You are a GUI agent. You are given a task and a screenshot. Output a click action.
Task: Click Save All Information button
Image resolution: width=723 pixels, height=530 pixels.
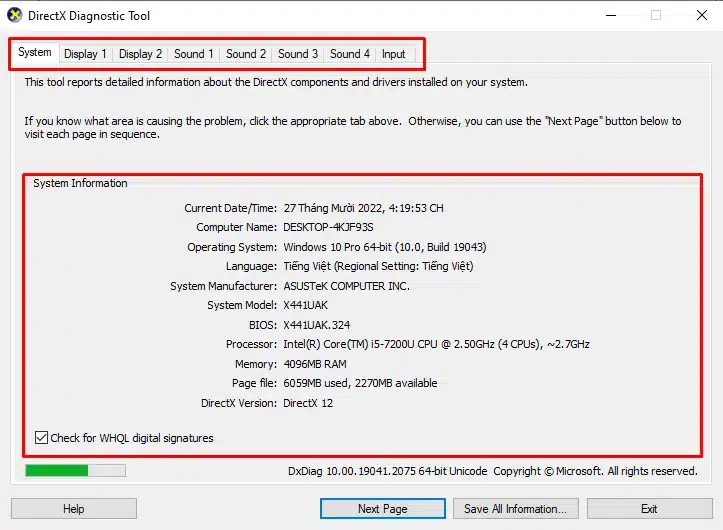tap(516, 509)
